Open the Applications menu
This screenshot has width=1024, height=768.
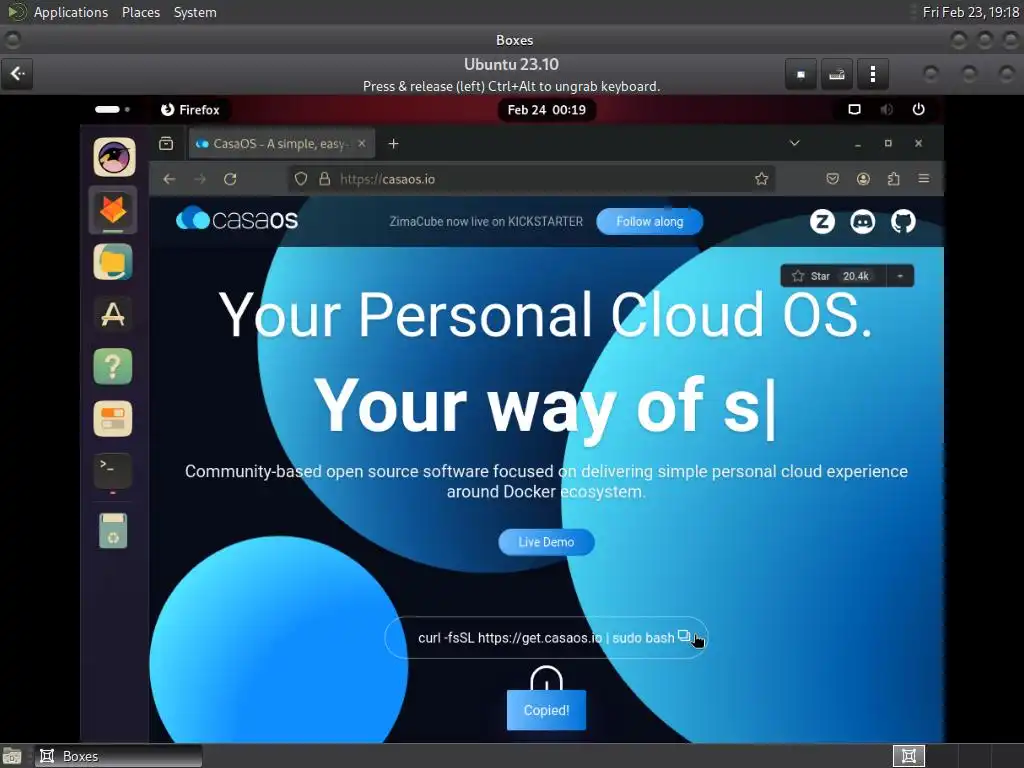pyautogui.click(x=71, y=12)
